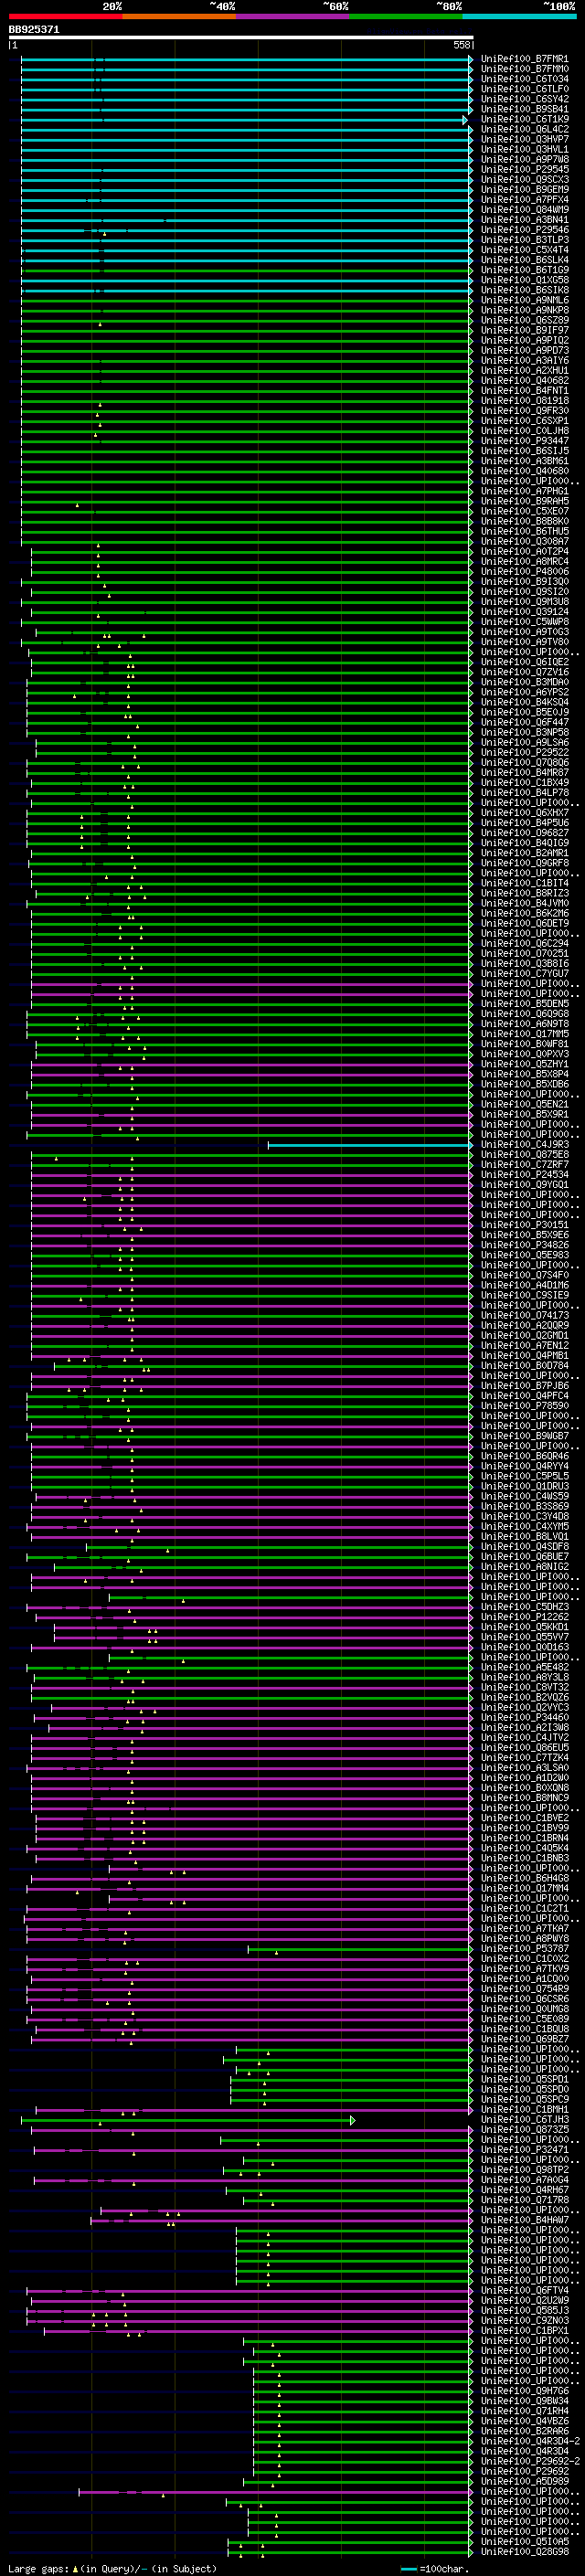This screenshot has width=585, height=2576.
Task: Select hit label UniRef100_Q40680
Action: click(524, 471)
